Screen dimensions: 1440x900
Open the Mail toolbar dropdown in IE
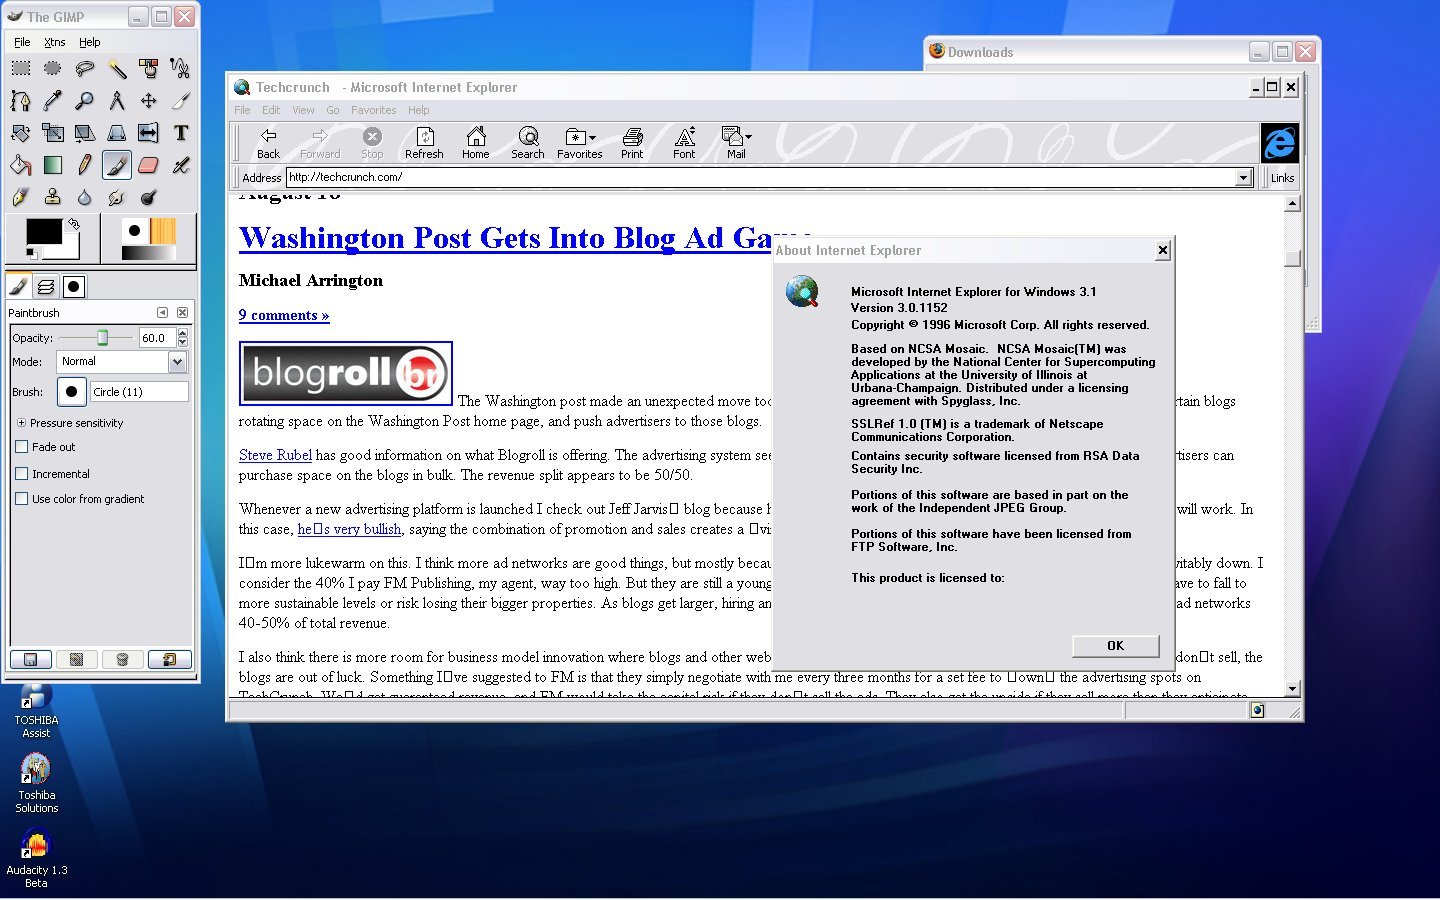click(x=748, y=137)
